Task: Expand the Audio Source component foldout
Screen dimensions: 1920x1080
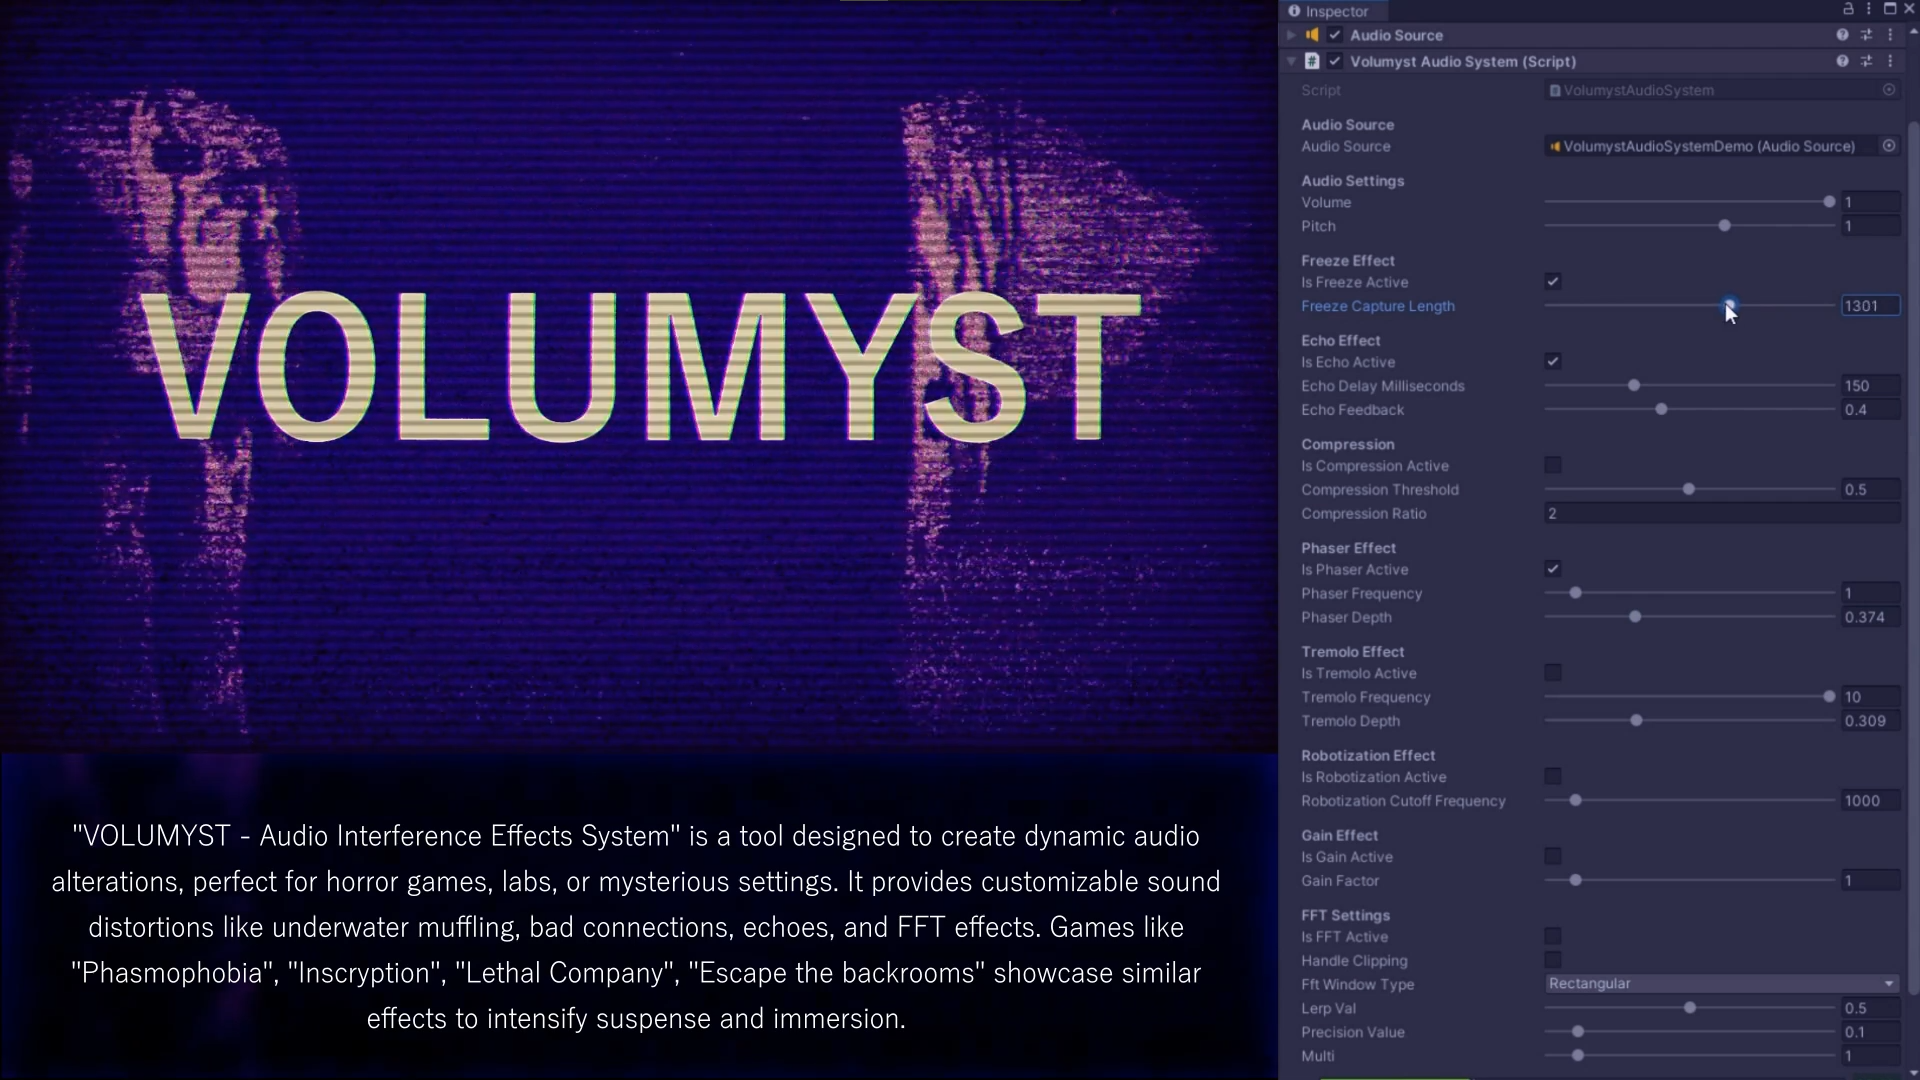Action: pyautogui.click(x=1291, y=35)
